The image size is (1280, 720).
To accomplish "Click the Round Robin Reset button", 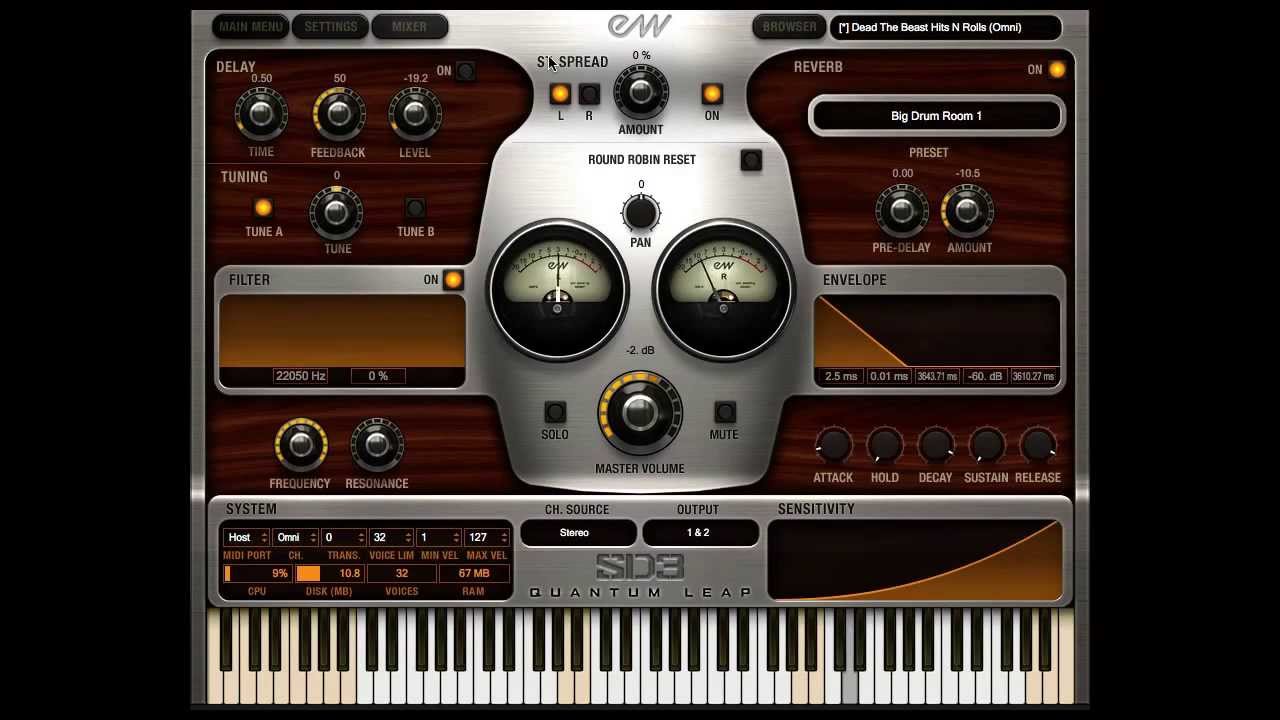I will point(751,160).
